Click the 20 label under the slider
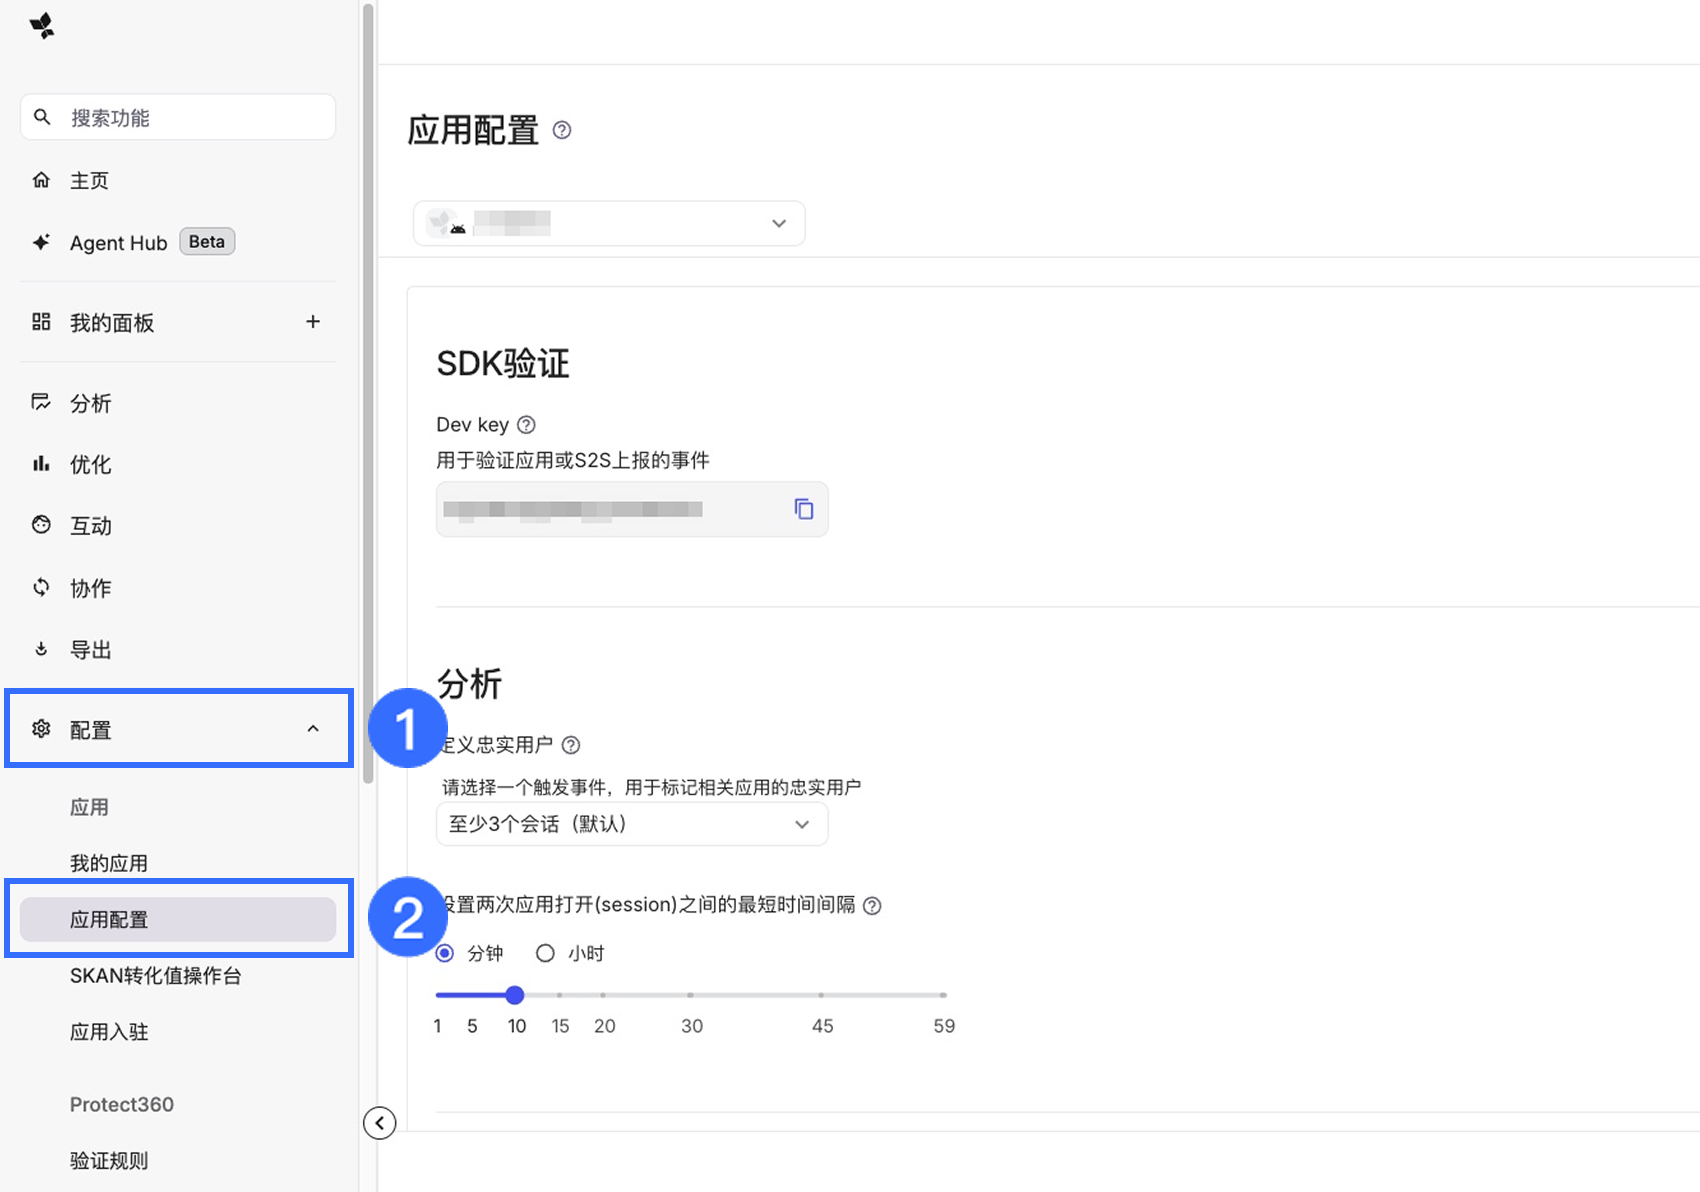Viewport: 1700px width, 1192px height. coord(605,1026)
